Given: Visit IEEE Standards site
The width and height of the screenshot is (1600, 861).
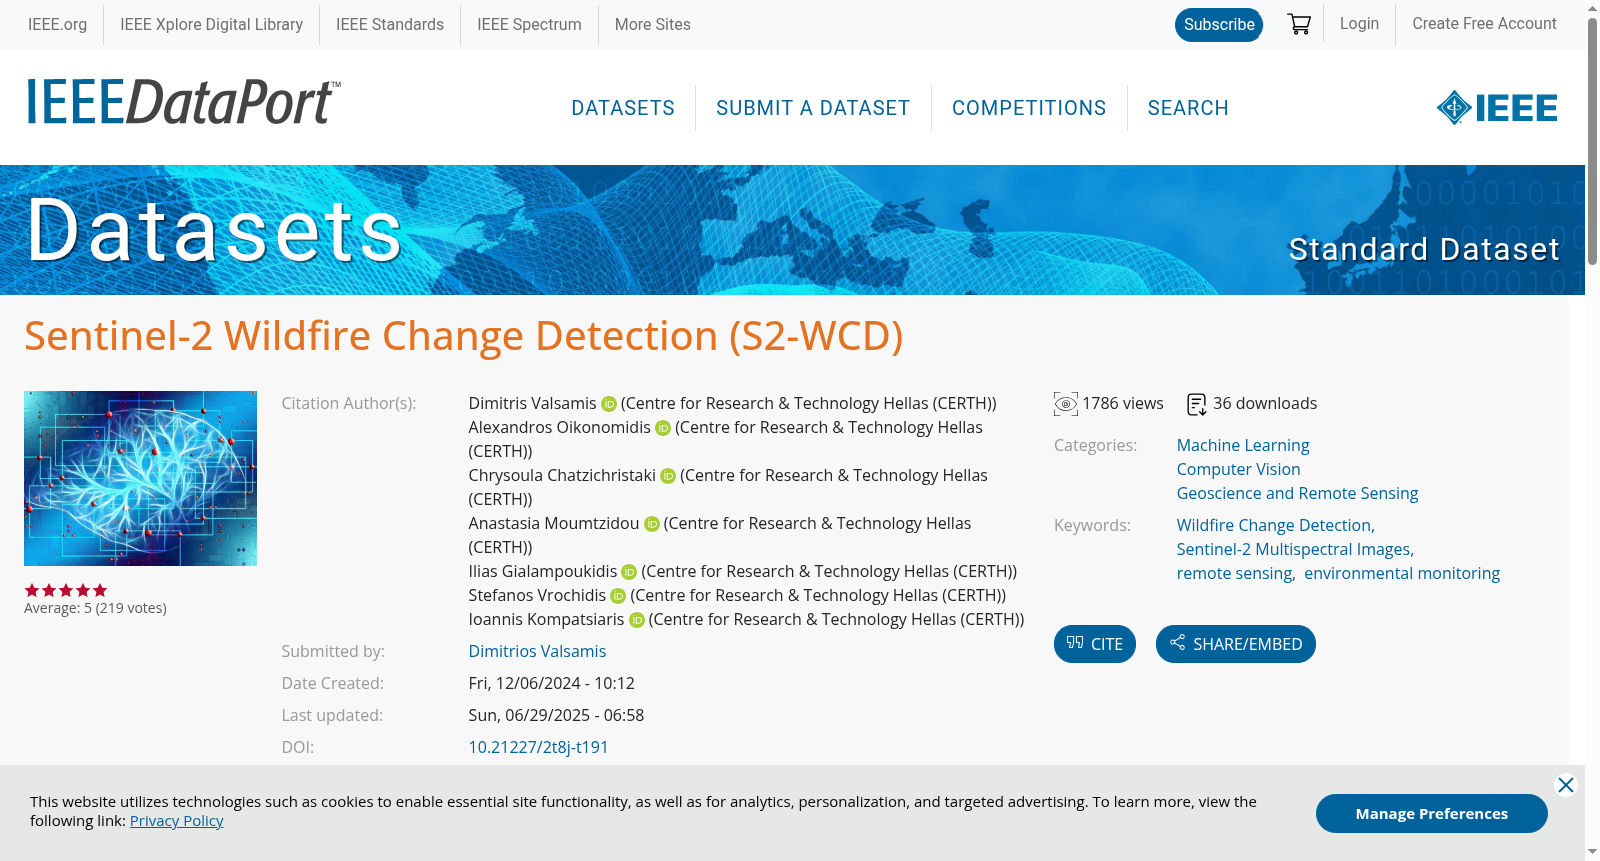Looking at the screenshot, I should pos(390,24).
